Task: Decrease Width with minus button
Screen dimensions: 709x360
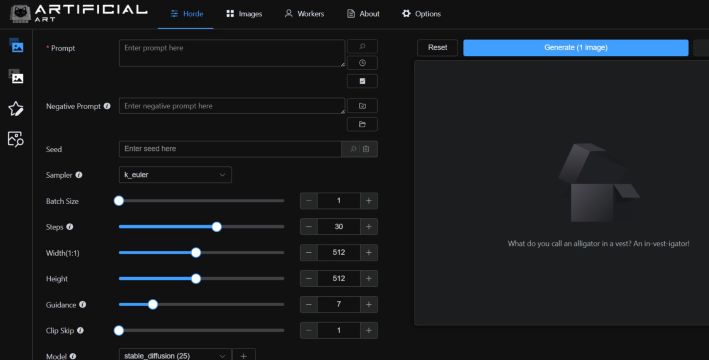Action: [x=309, y=252]
